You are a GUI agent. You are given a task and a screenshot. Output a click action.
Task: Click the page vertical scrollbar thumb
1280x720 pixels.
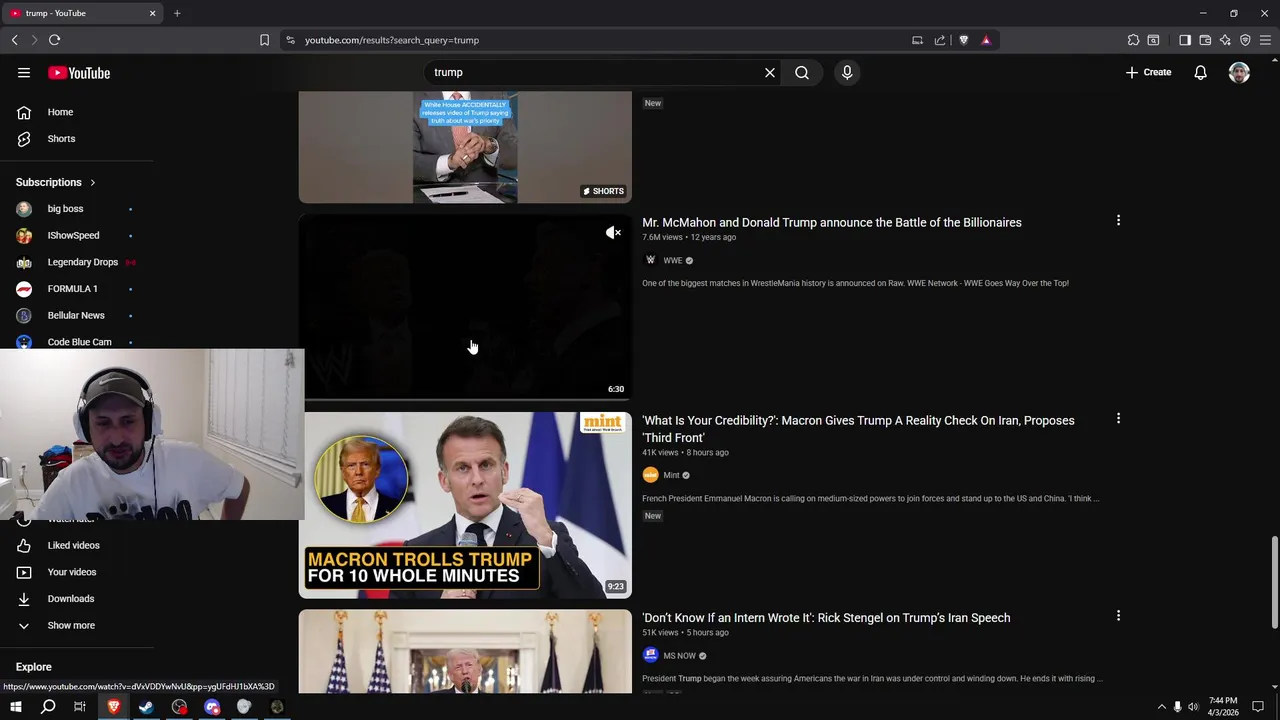(1274, 582)
